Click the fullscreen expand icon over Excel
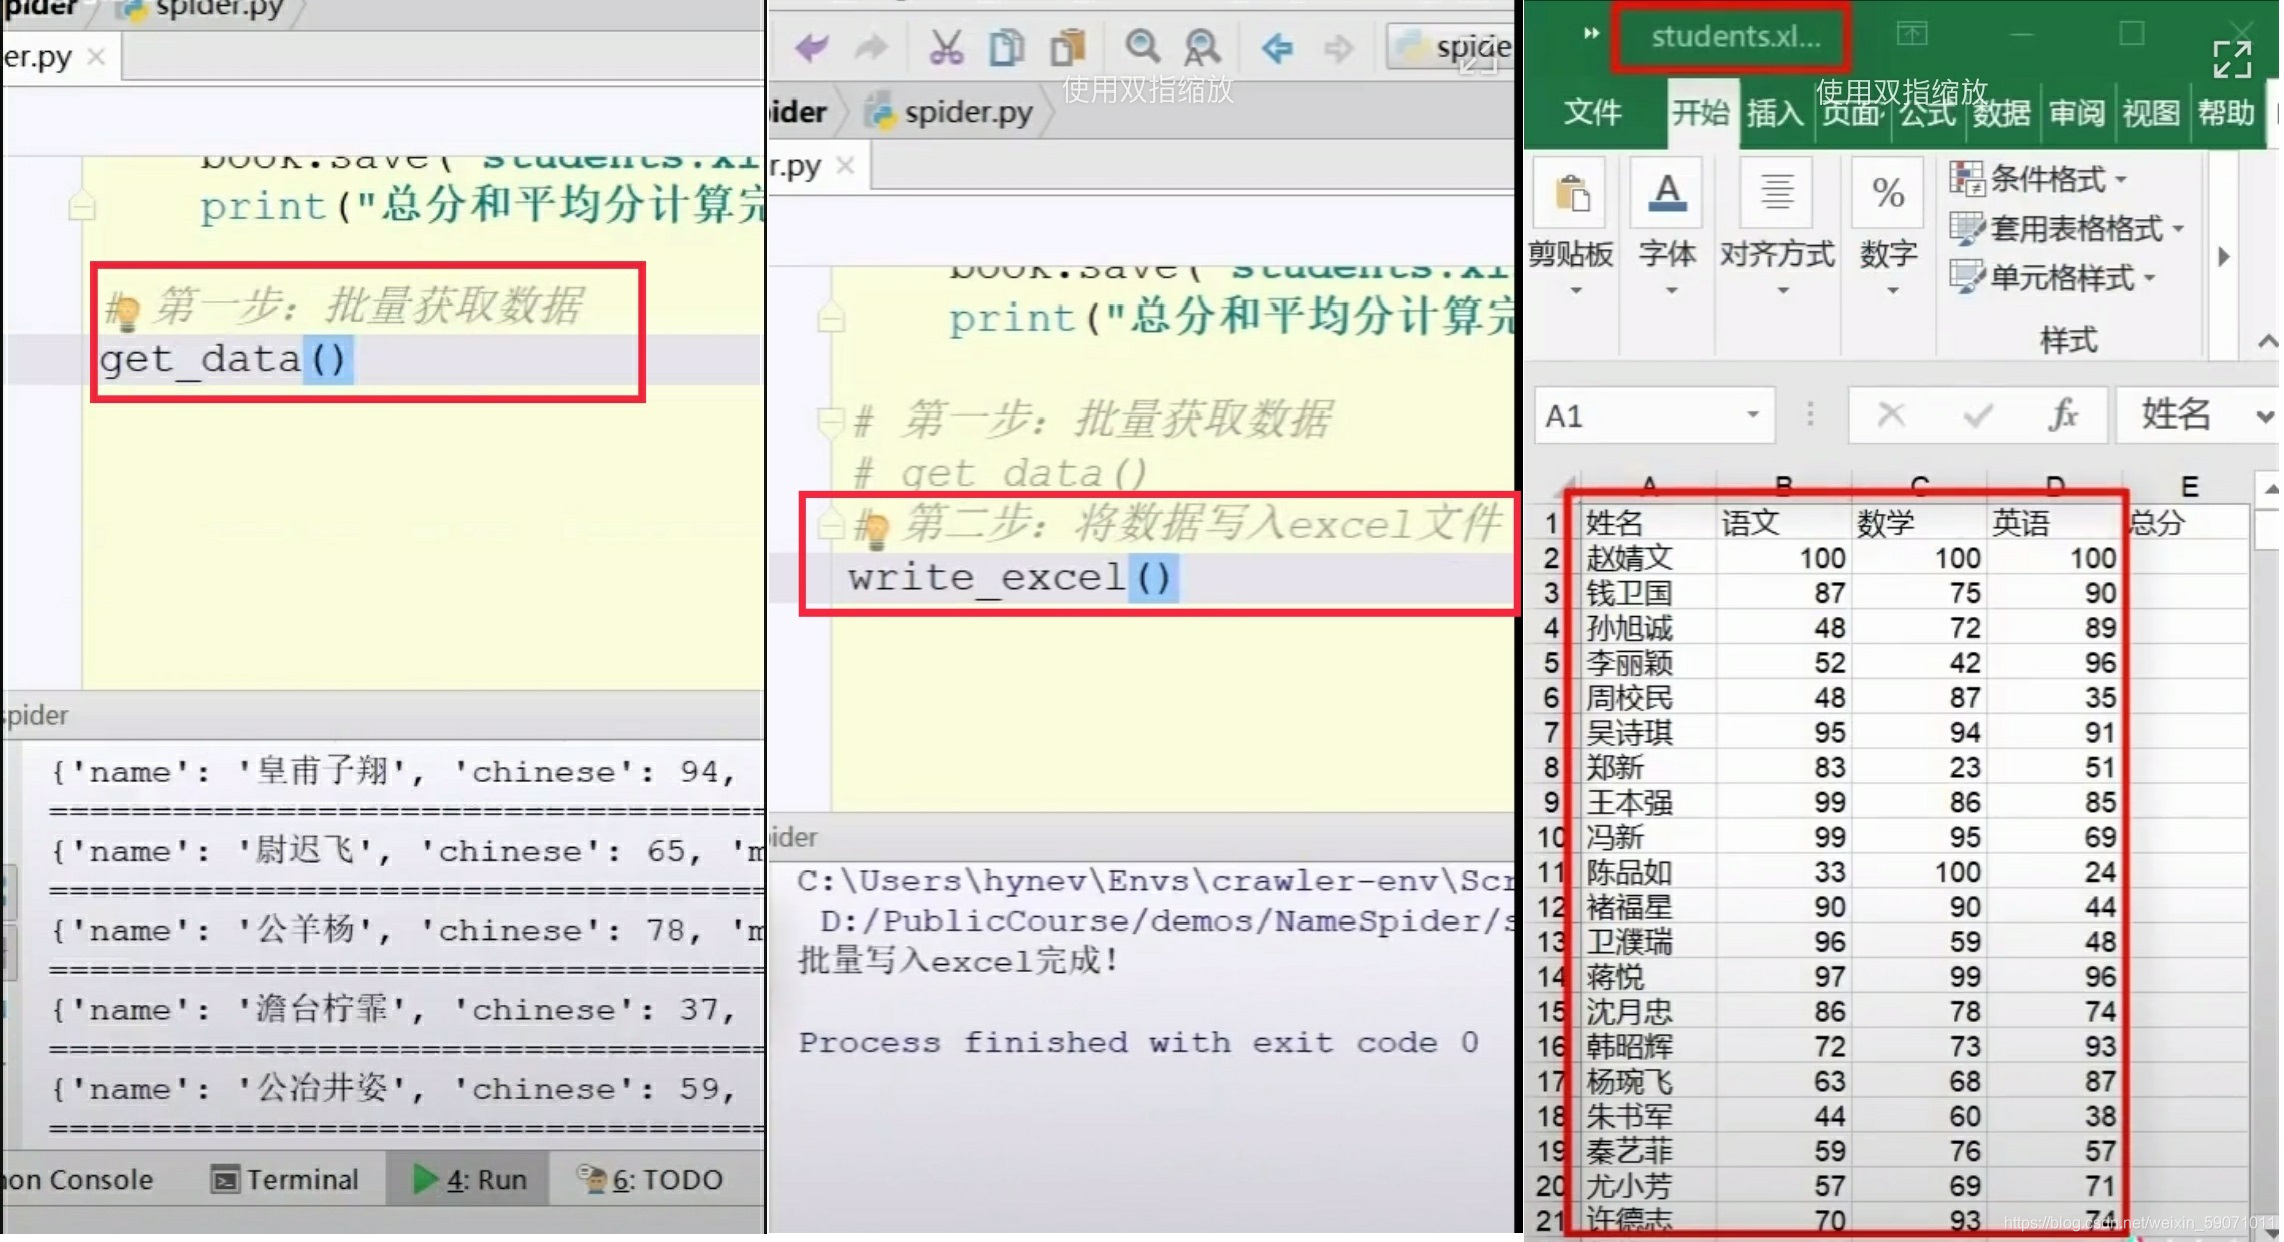2284x1242 pixels. 2232,59
